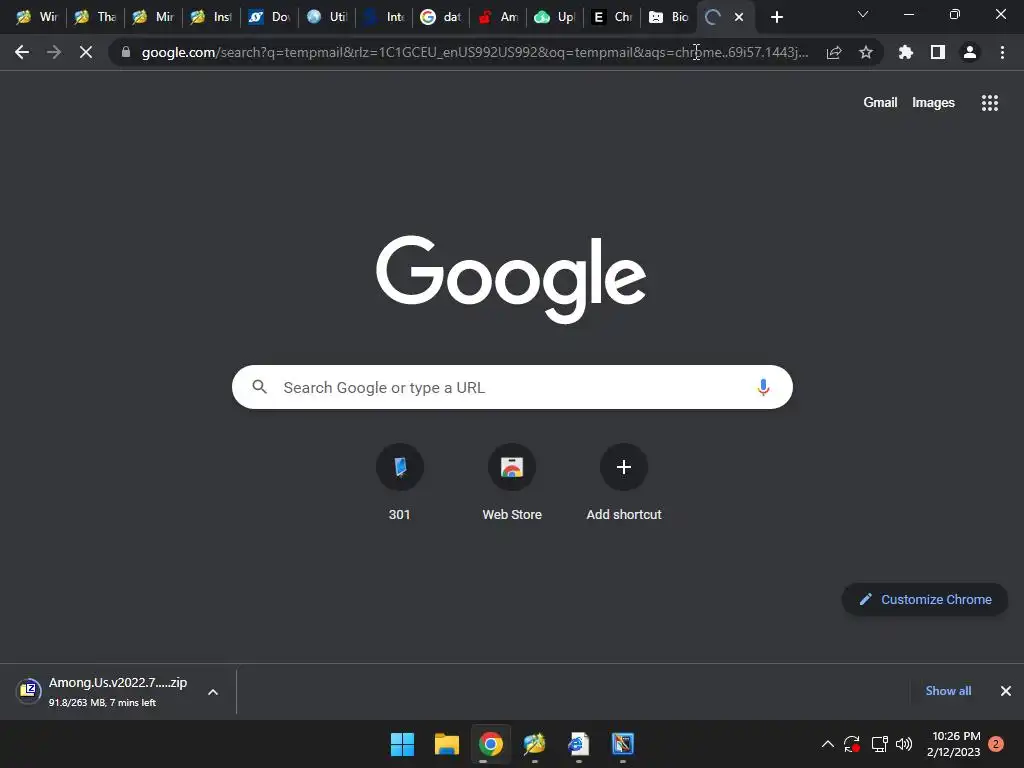
Task: Close the downloads bar
Action: point(1006,691)
